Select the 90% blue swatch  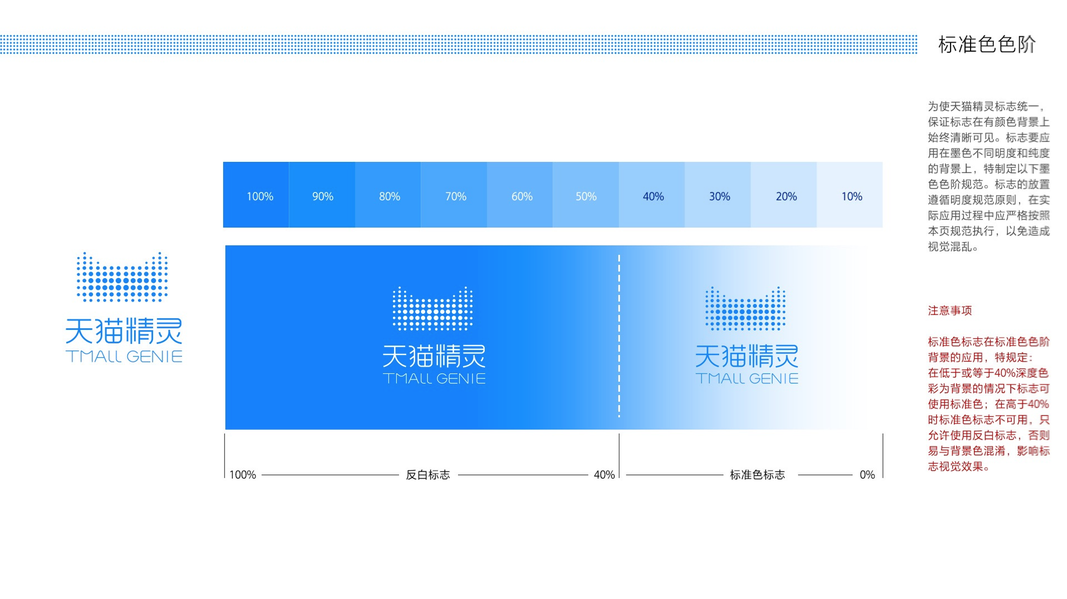(322, 195)
